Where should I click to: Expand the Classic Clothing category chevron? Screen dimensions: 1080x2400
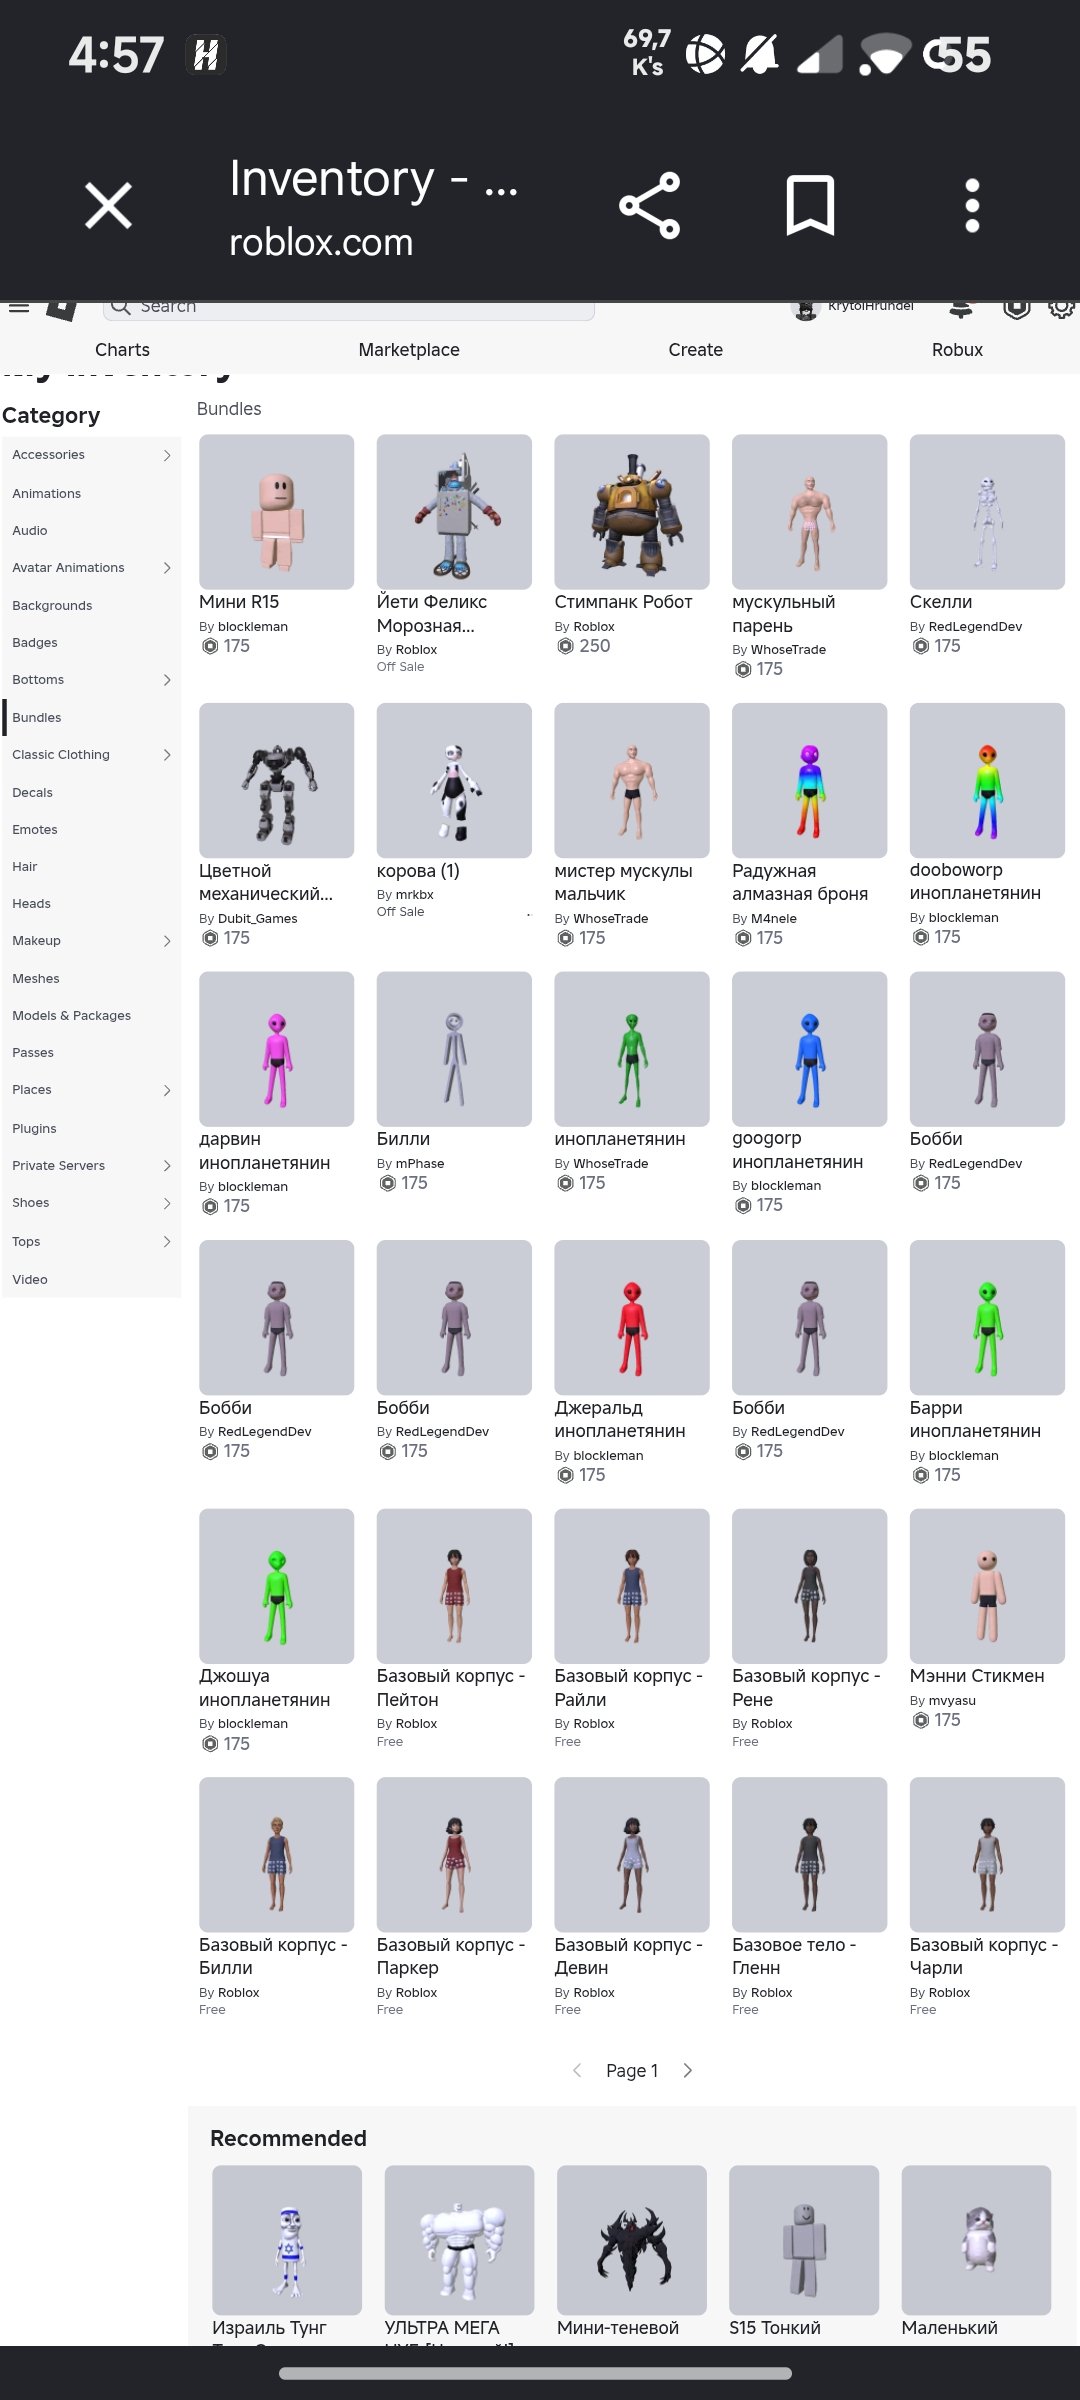tap(167, 755)
